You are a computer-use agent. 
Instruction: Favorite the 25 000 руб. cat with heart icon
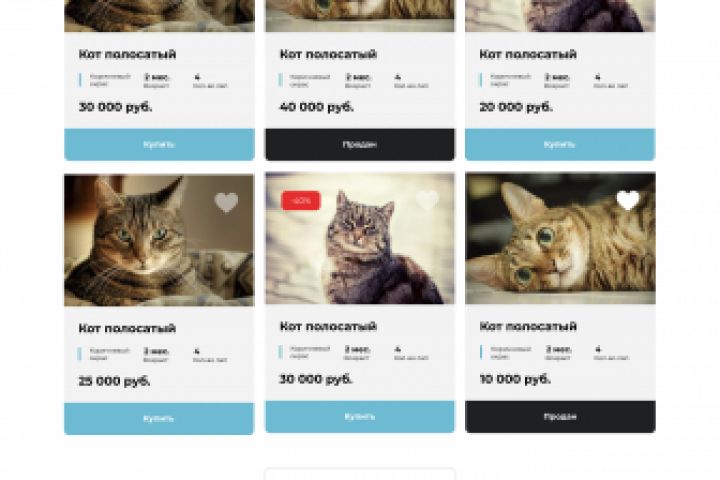[226, 203]
